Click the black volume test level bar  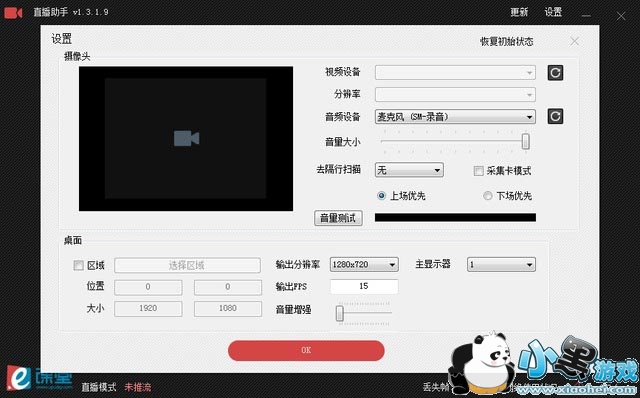(x=455, y=218)
